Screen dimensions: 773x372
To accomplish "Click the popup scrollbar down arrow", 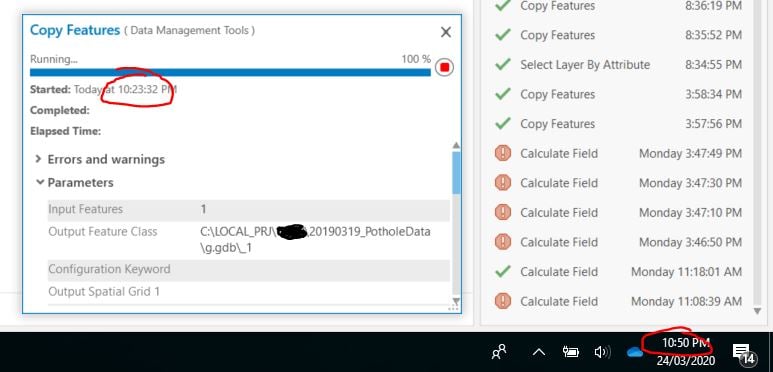I will [456, 301].
